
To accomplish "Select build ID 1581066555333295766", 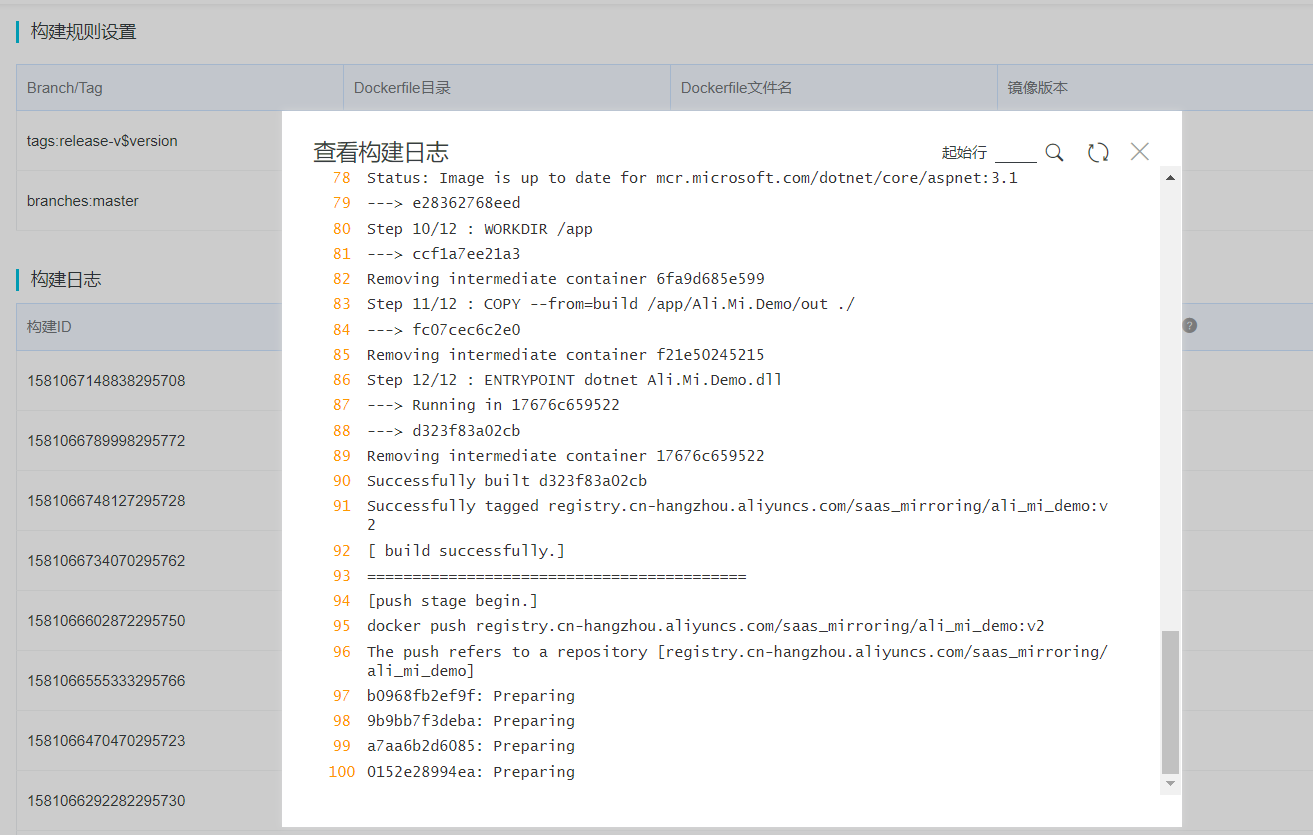I will [106, 680].
